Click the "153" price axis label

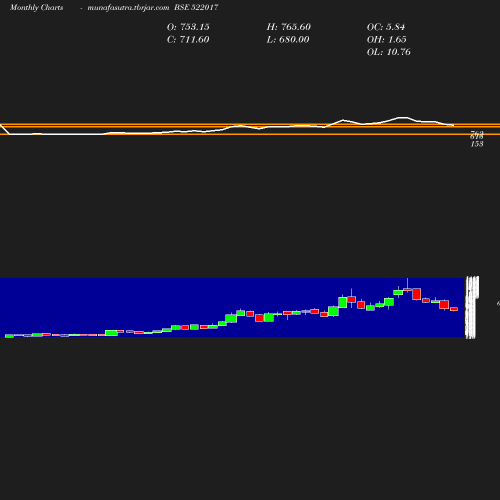click(477, 144)
